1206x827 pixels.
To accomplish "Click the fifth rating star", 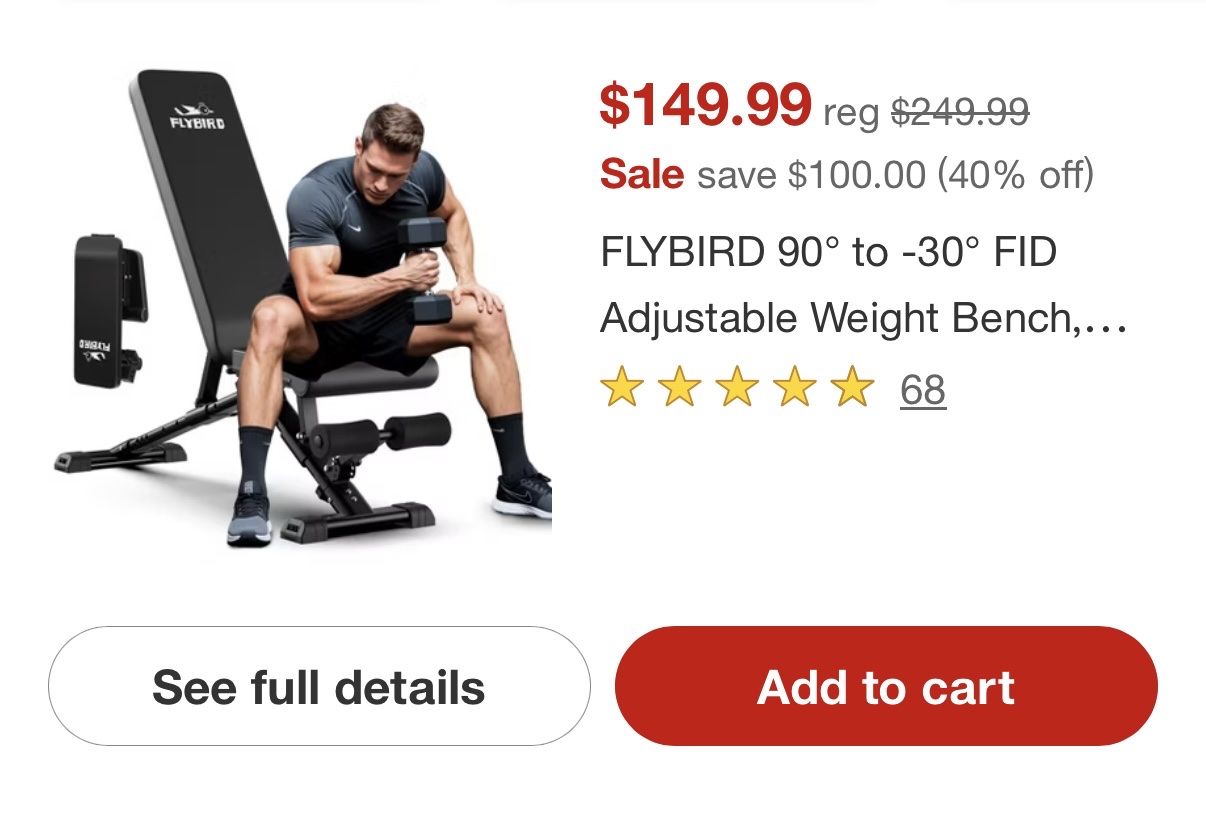I will pos(853,388).
